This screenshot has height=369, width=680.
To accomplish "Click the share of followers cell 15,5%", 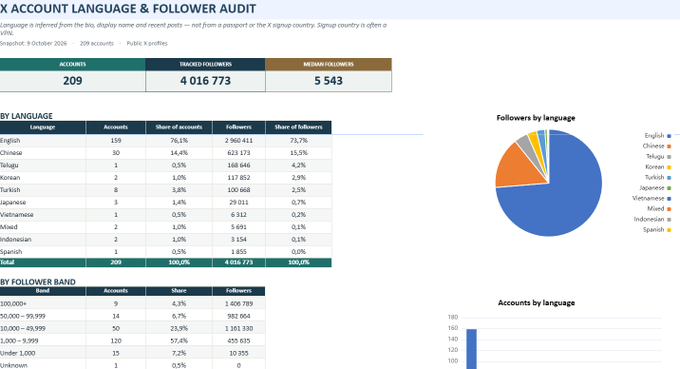I will point(298,153).
